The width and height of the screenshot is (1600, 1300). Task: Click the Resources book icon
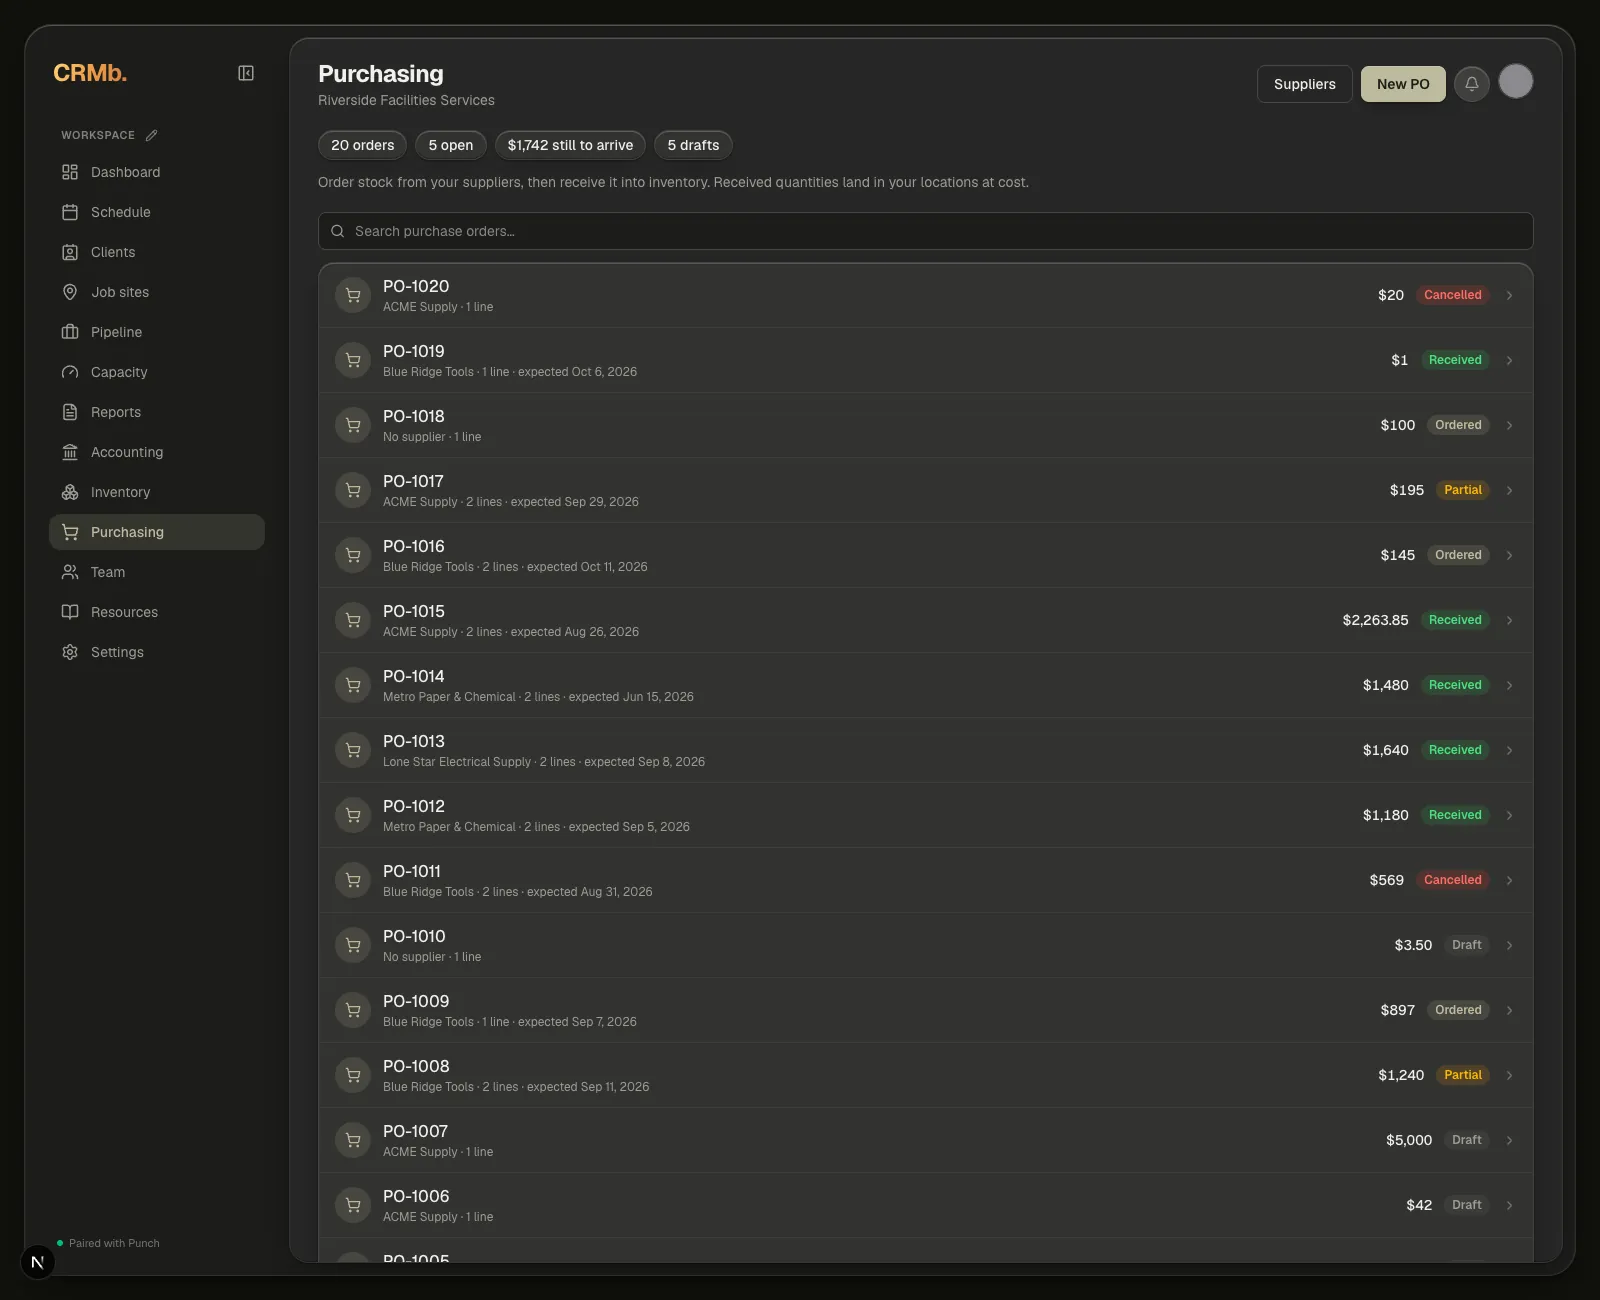click(70, 612)
